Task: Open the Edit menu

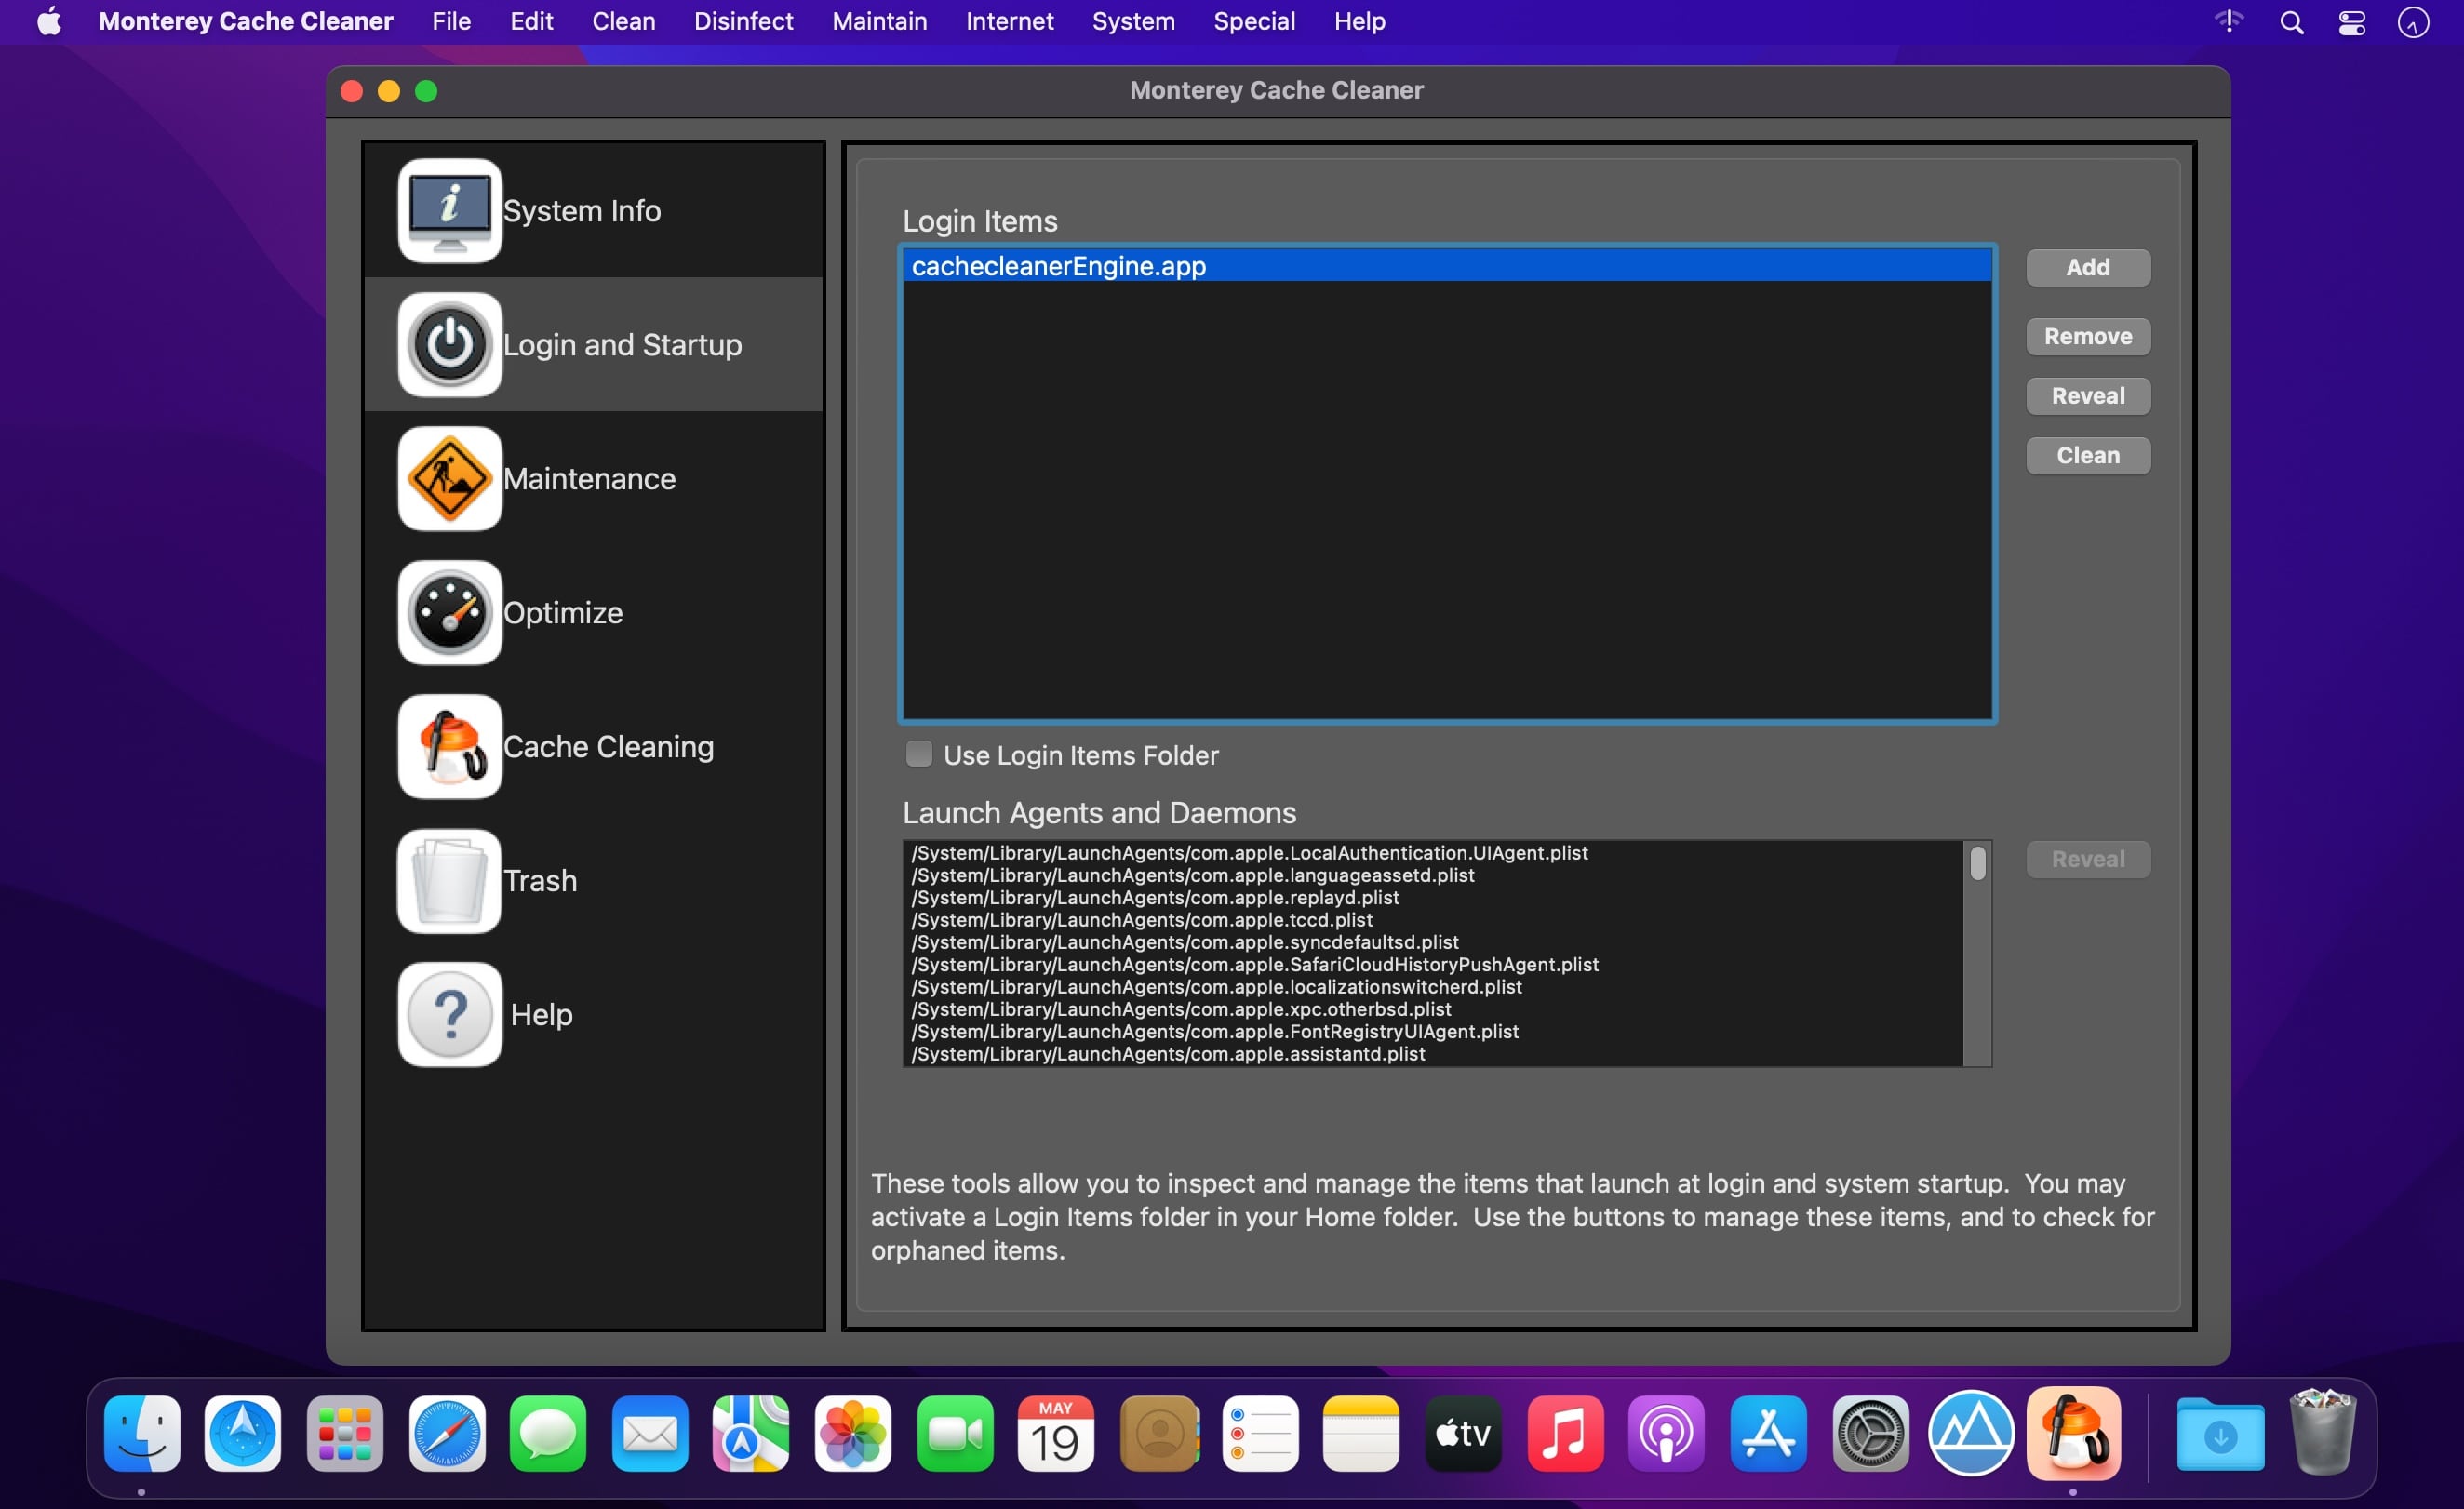Action: (x=531, y=21)
